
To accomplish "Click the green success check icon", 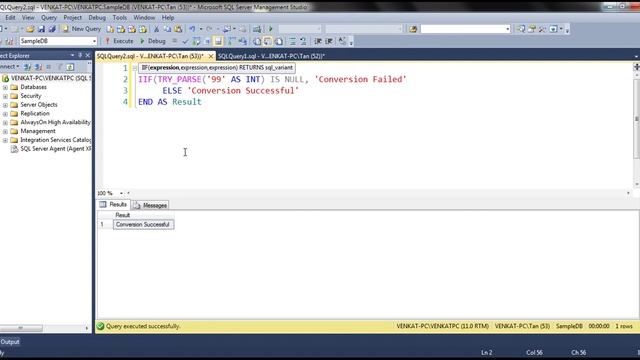I will (x=100, y=326).
